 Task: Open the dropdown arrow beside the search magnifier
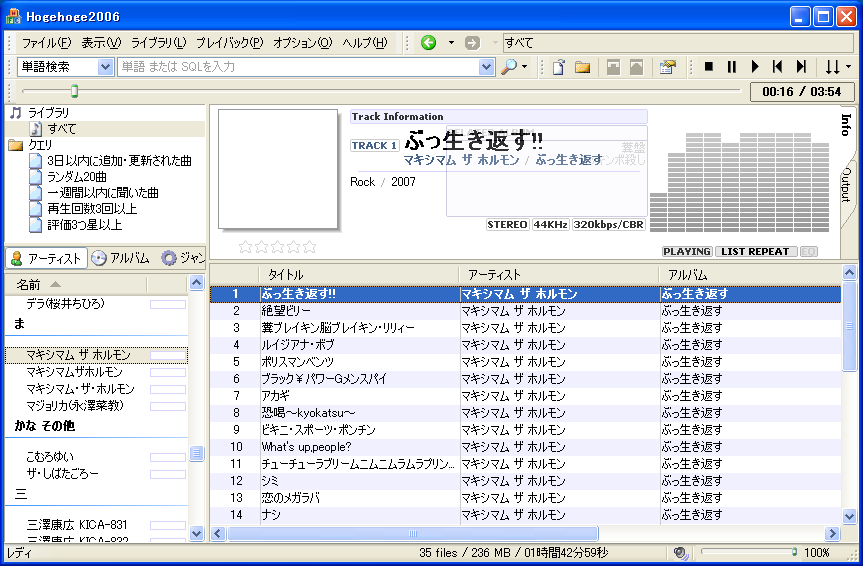pyautogui.click(x=525, y=67)
